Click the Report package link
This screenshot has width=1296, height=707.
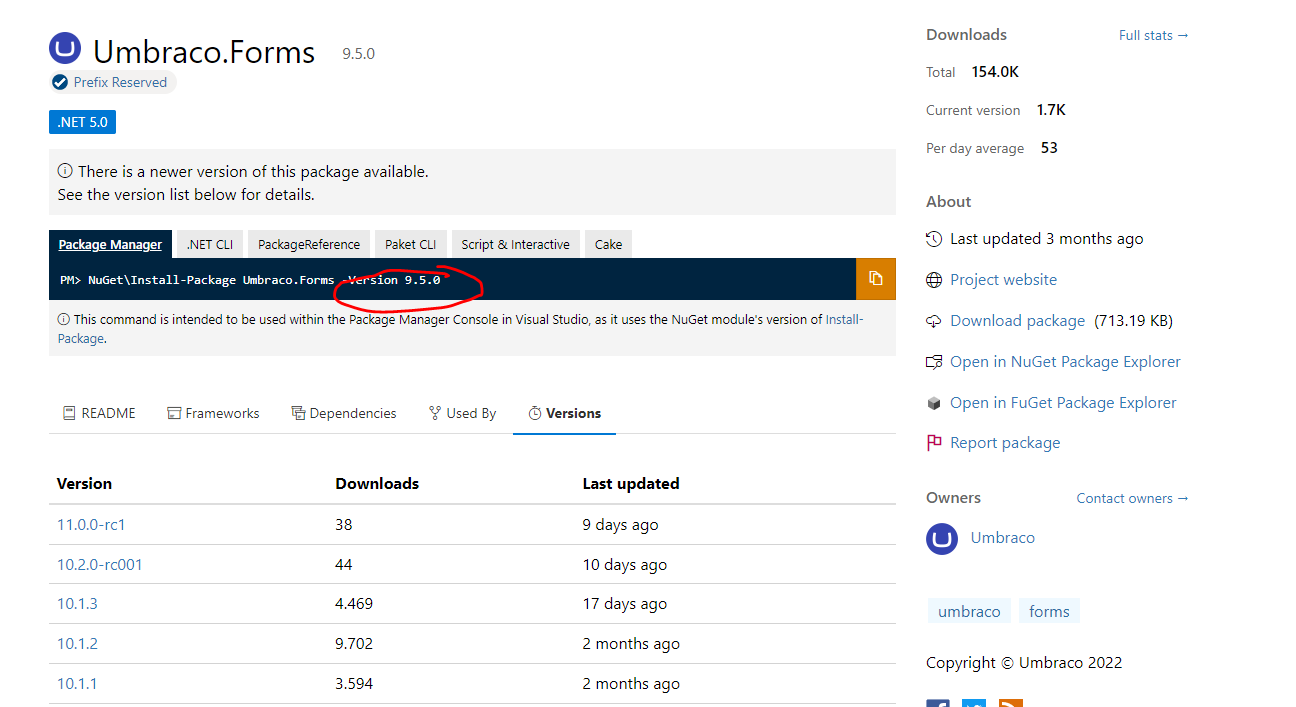click(x=1005, y=443)
